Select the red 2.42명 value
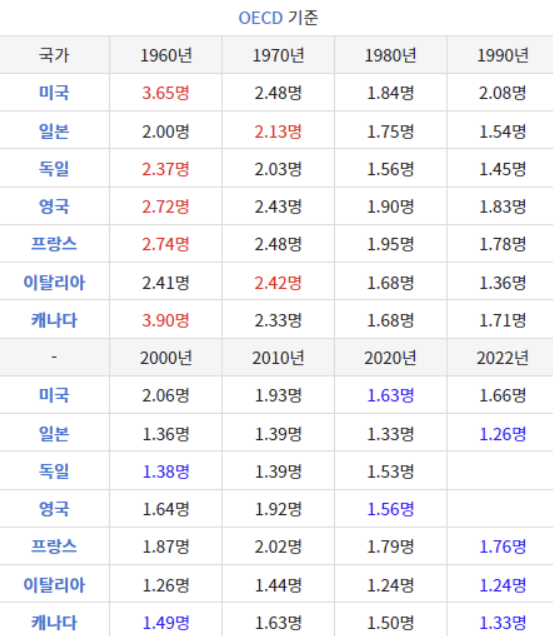This screenshot has height=636, width=553. pyautogui.click(x=278, y=282)
